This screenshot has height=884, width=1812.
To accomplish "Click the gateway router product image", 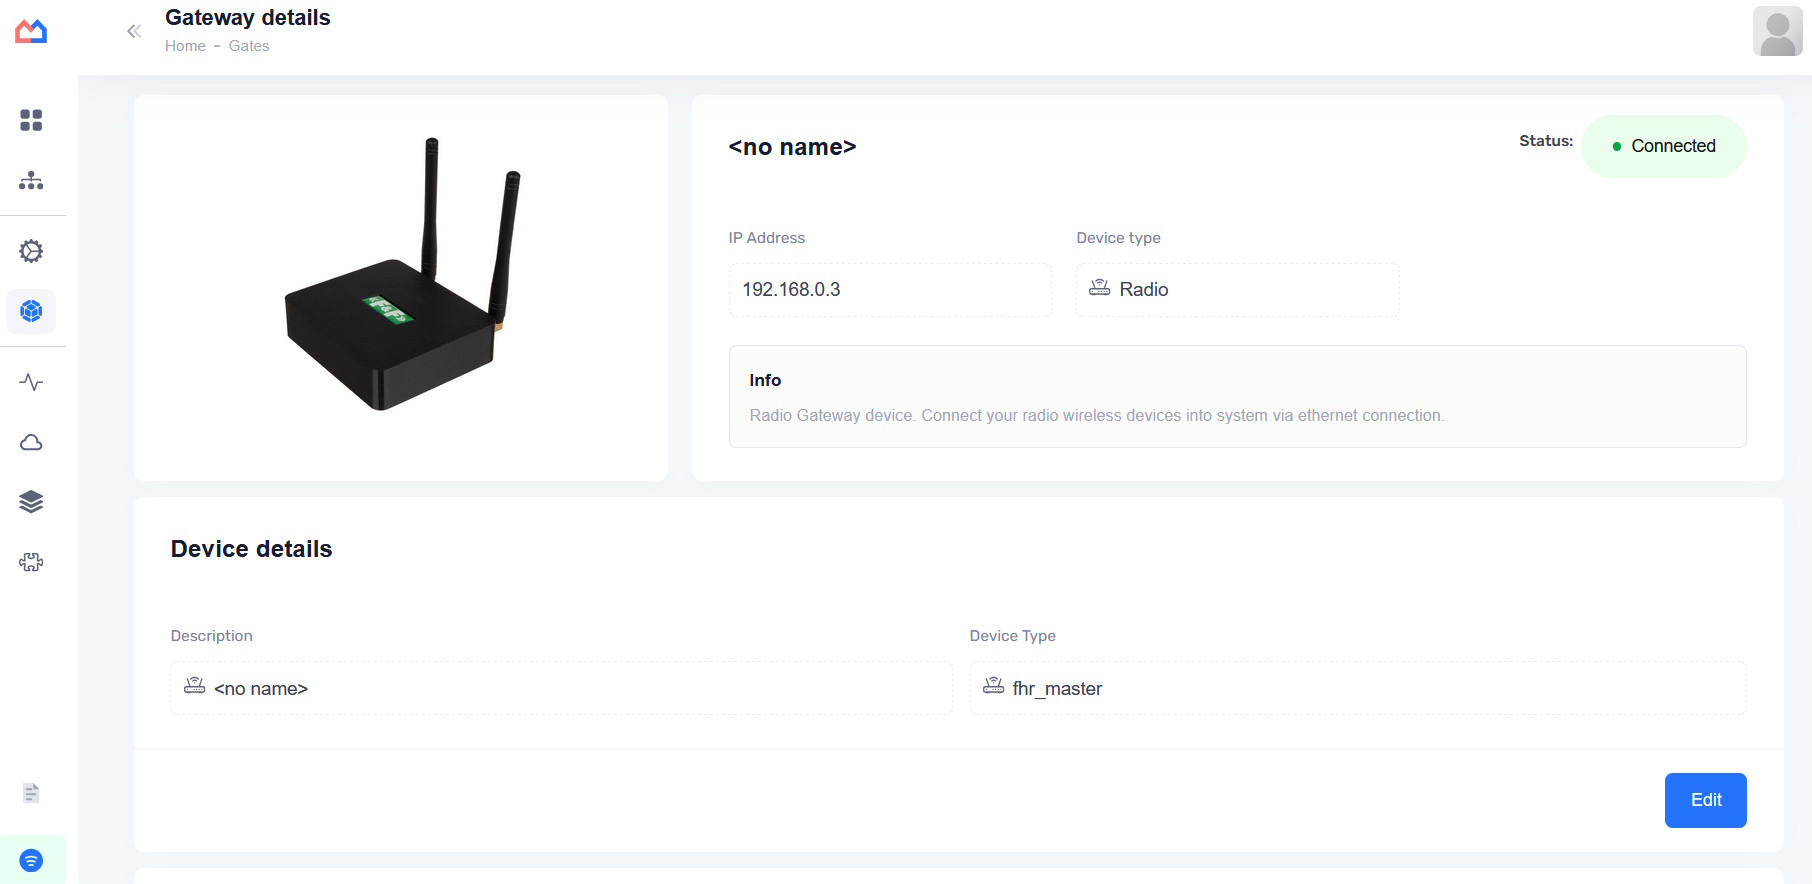I will (x=402, y=274).
